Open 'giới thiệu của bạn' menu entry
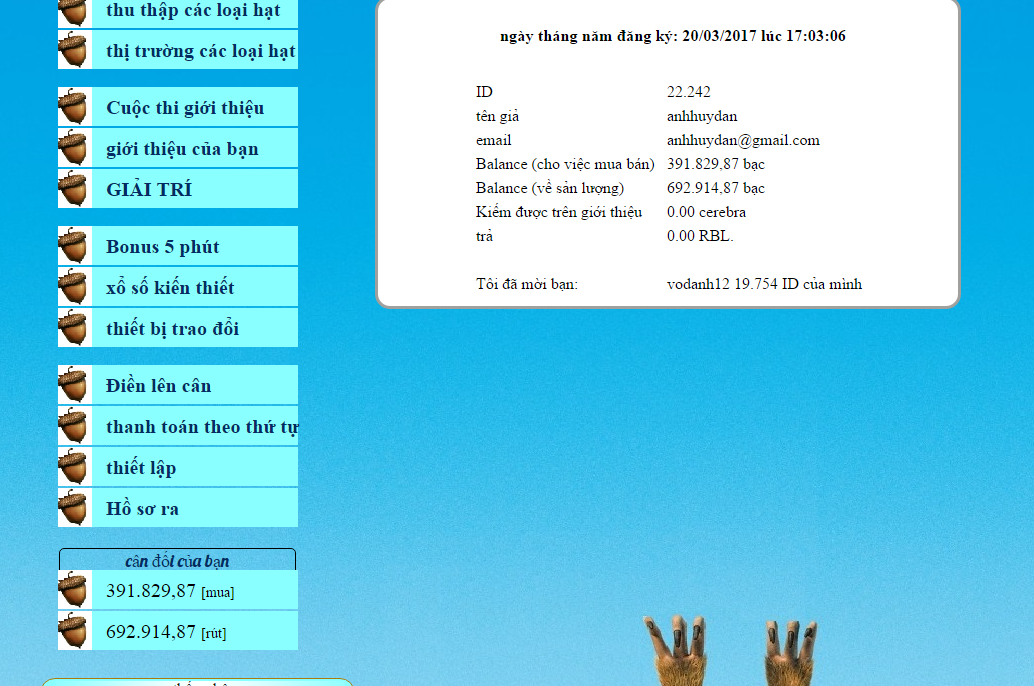 pos(178,148)
